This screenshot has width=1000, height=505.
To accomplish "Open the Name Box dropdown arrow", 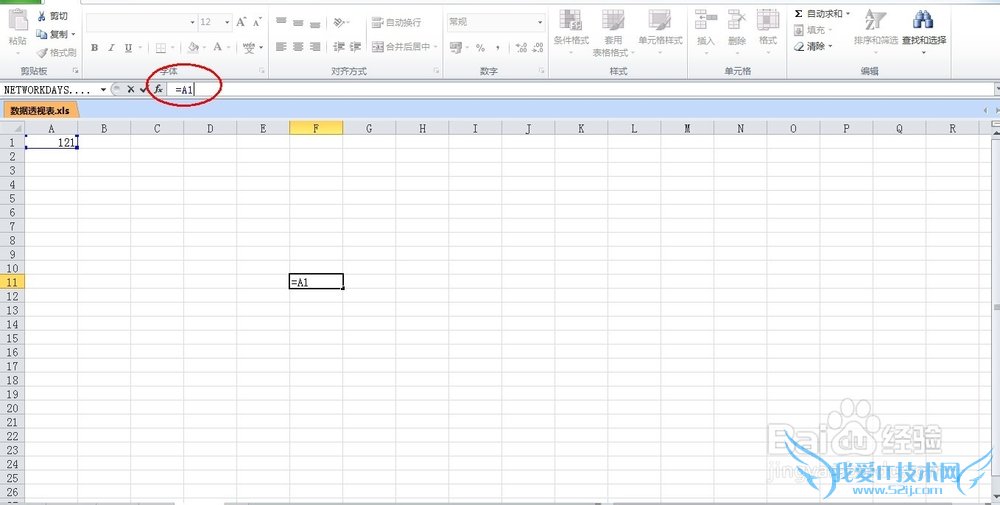I will coord(103,90).
